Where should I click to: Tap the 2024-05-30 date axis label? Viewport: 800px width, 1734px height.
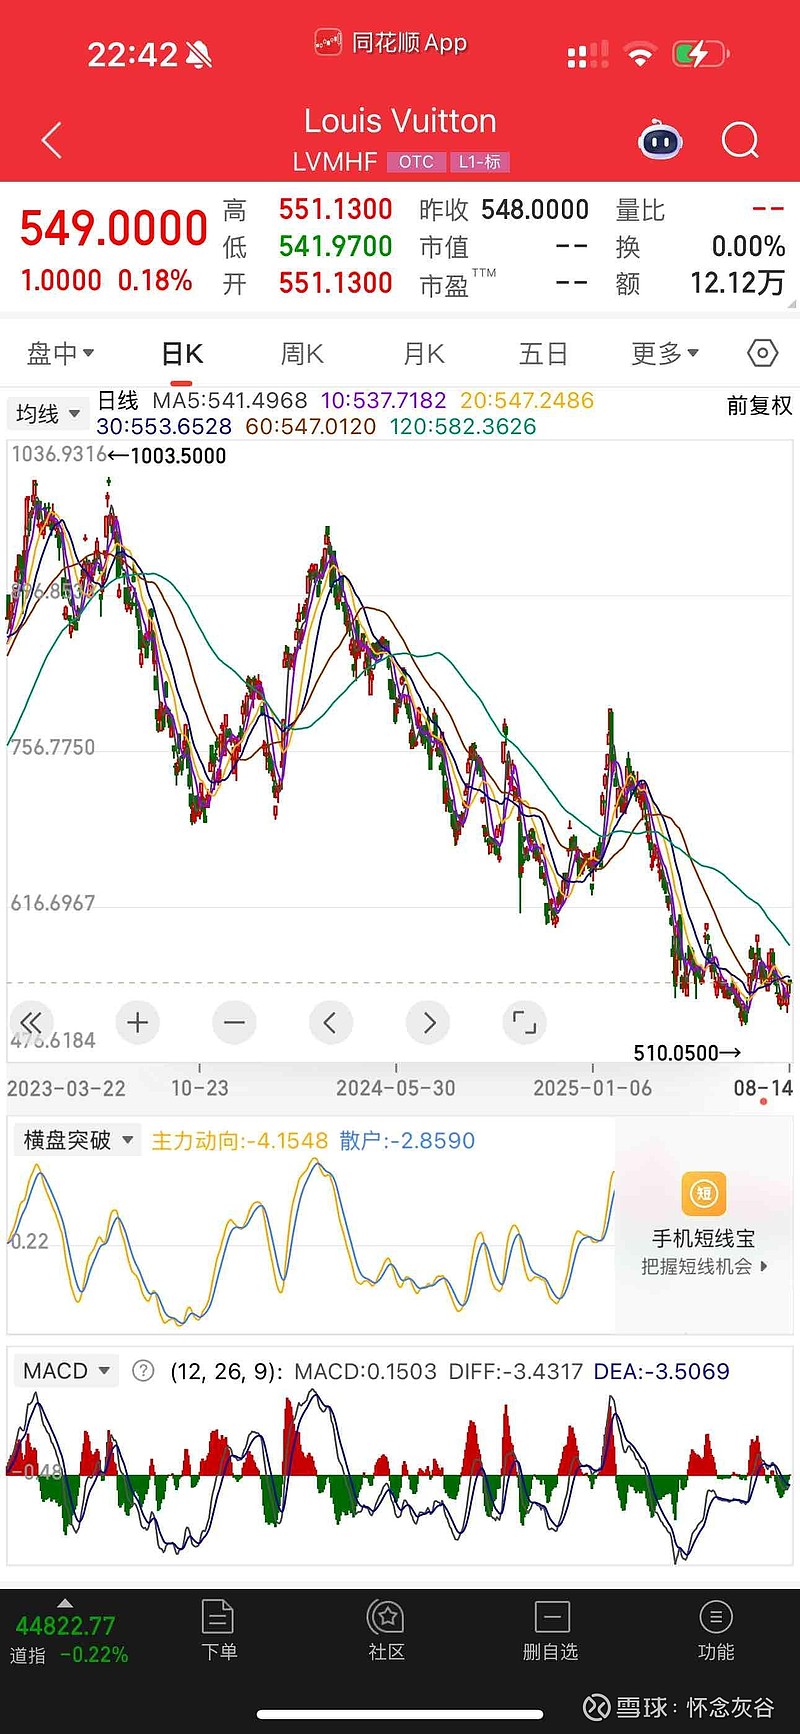click(395, 1088)
